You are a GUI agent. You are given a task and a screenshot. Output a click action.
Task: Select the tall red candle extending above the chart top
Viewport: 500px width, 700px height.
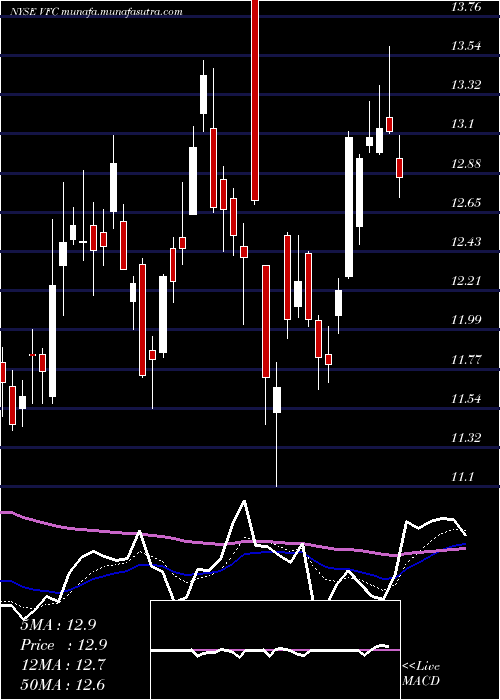[255, 102]
